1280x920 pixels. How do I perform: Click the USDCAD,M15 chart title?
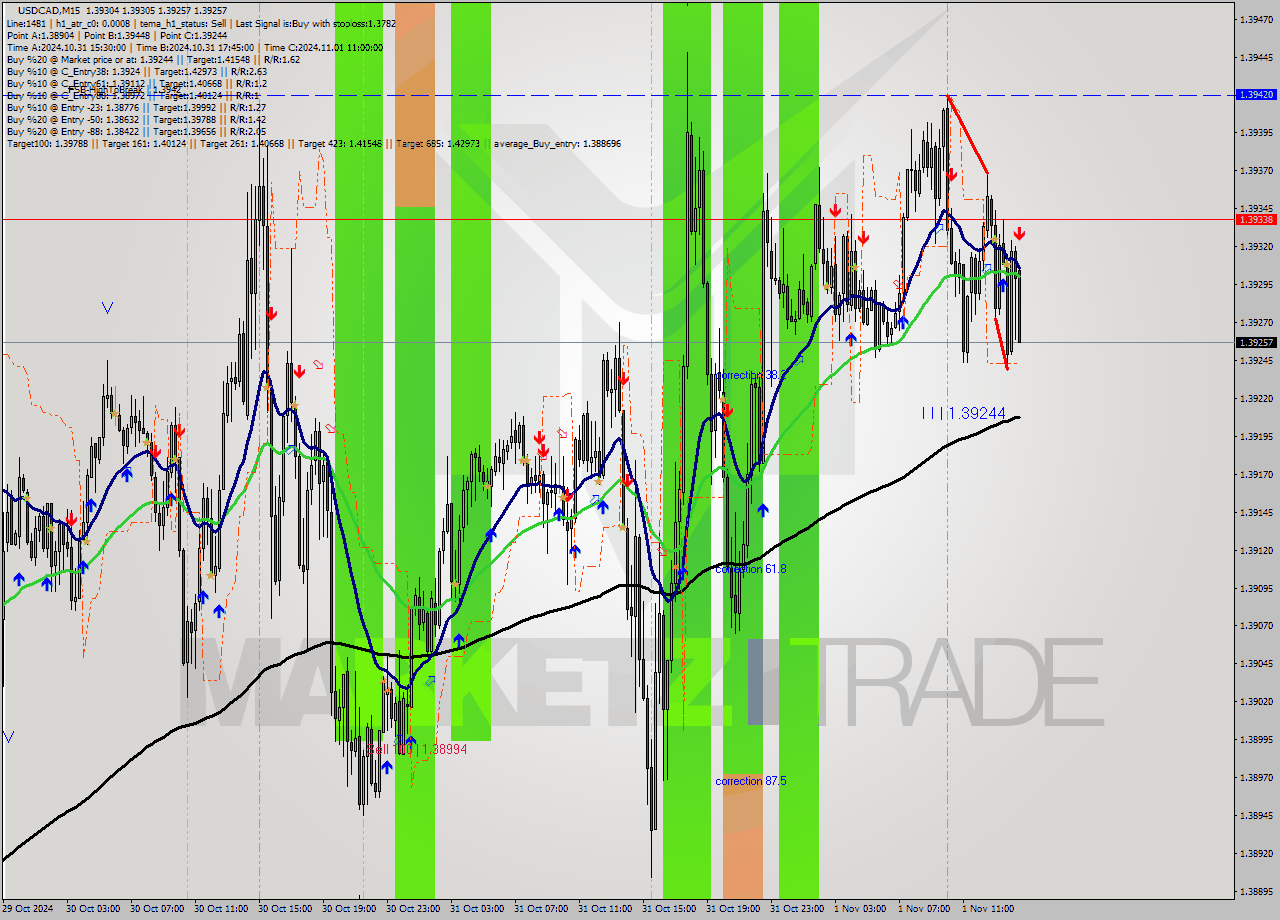(48, 10)
